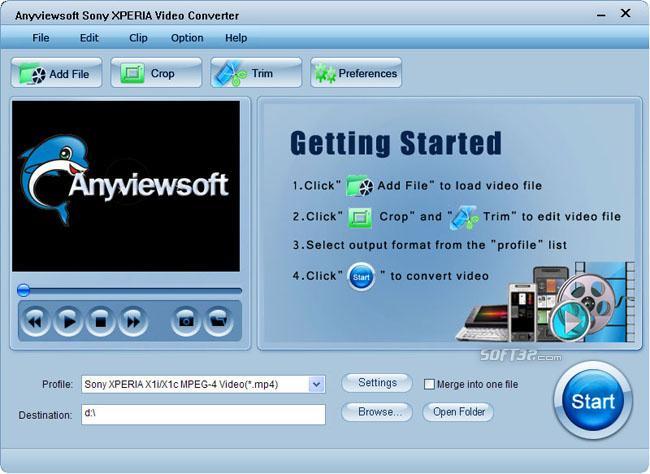
Task: Open Preferences from the toolbar
Action: 356,73
